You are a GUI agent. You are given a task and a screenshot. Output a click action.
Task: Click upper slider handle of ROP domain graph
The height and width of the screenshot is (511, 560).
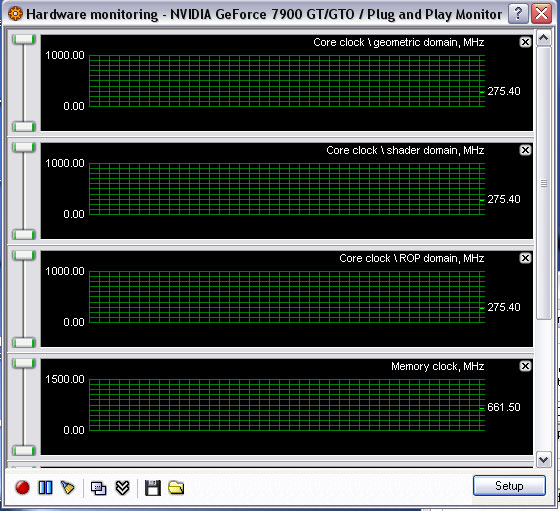(x=24, y=255)
